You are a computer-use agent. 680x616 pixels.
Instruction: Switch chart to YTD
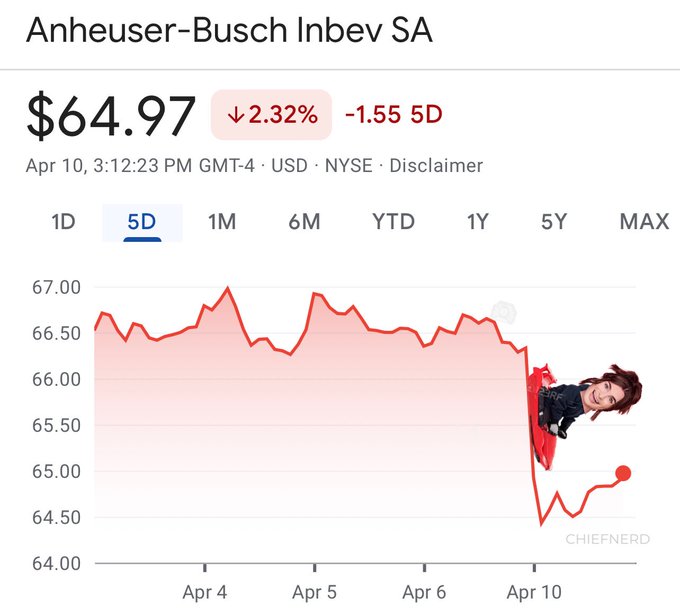393,221
